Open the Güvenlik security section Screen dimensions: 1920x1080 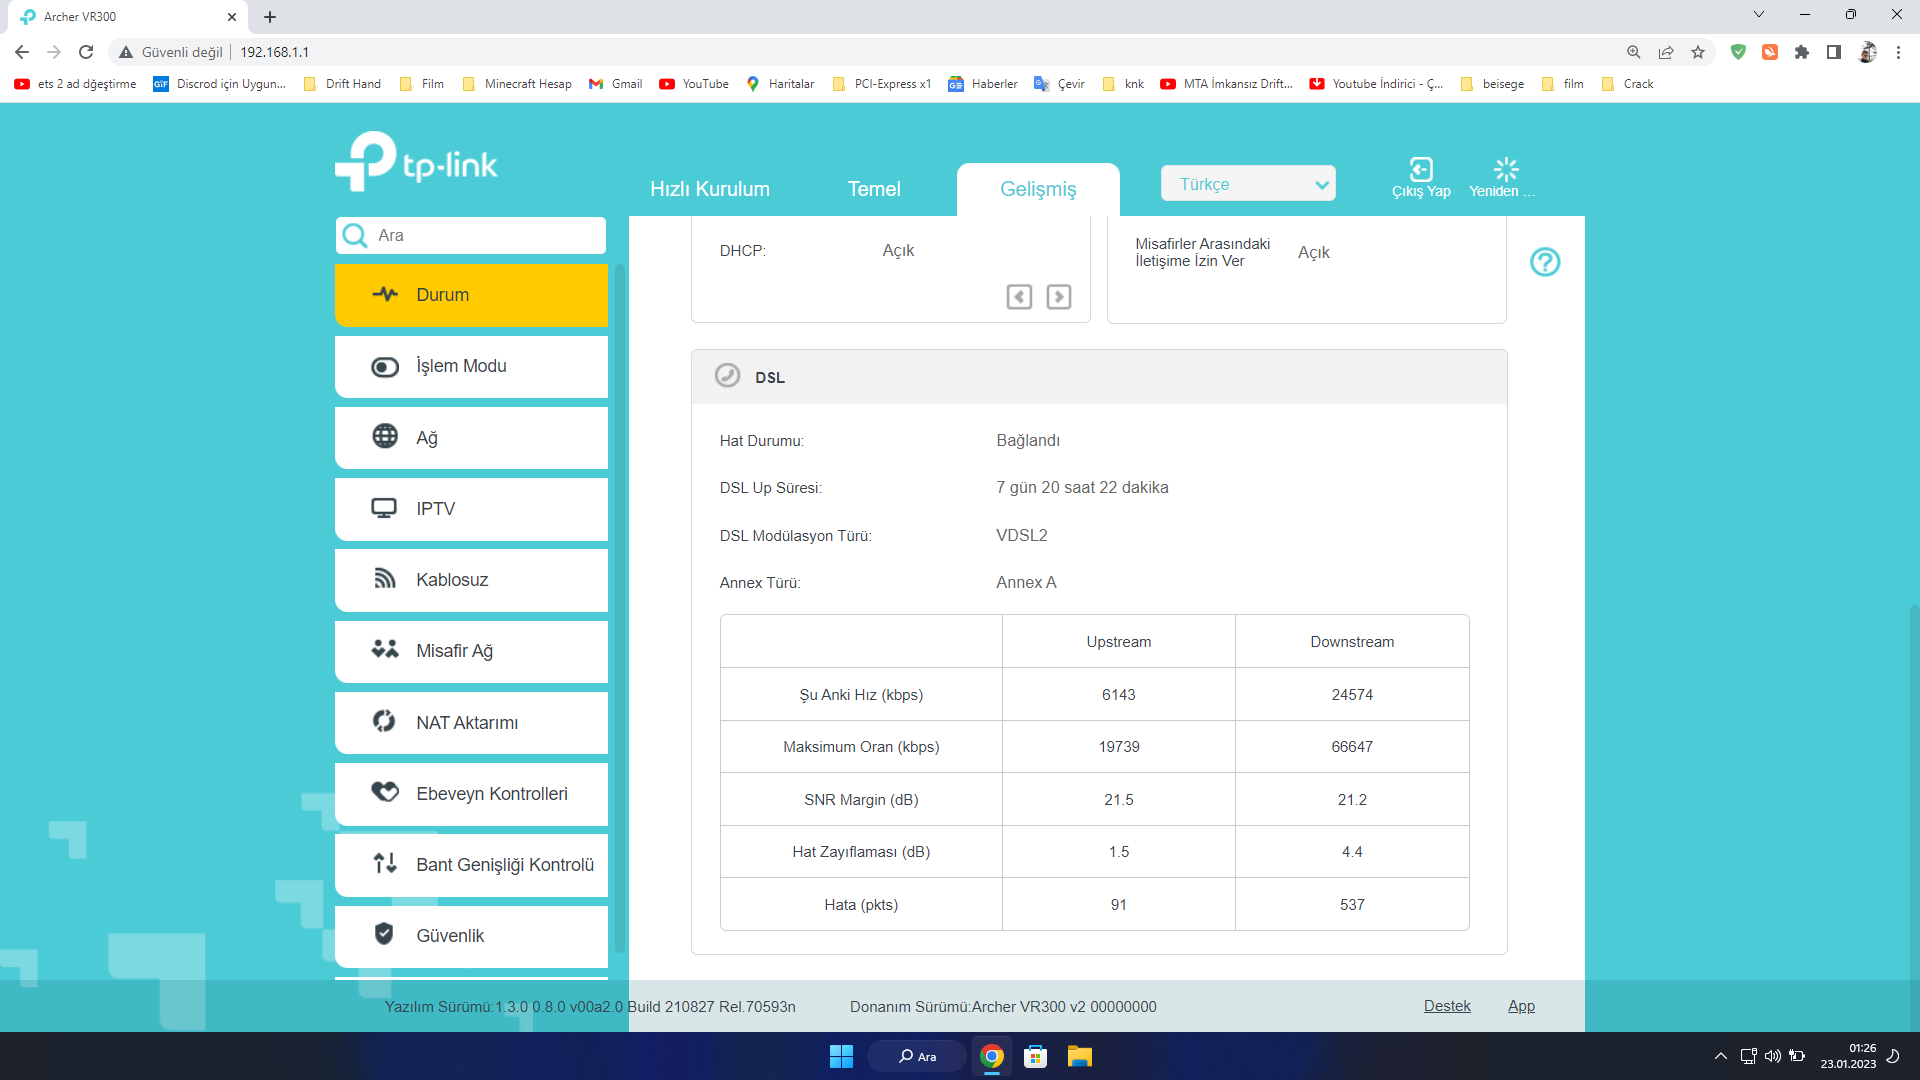click(471, 936)
